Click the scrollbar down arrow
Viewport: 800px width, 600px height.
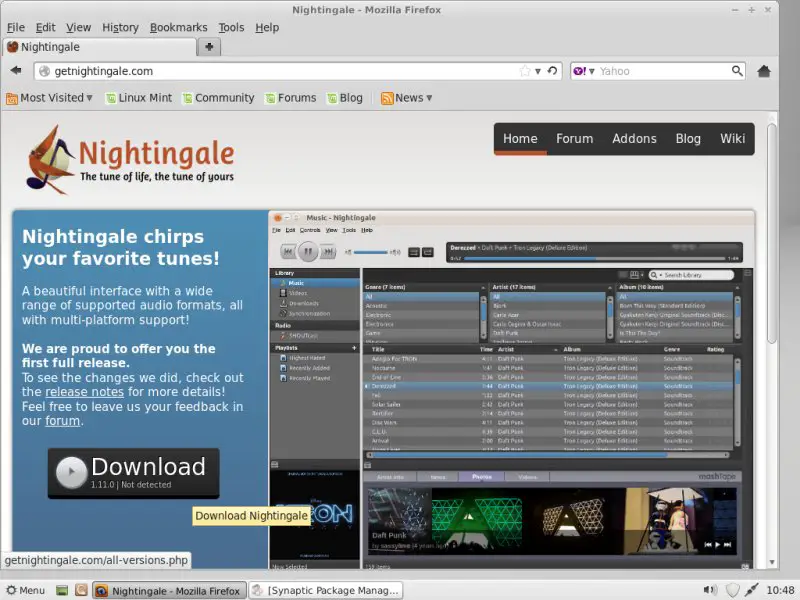pyautogui.click(x=771, y=562)
